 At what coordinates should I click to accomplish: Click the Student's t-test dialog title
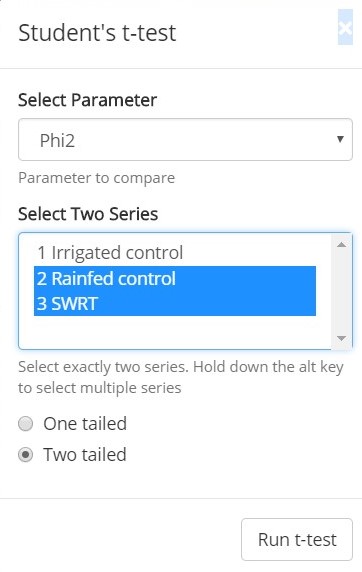point(97,32)
